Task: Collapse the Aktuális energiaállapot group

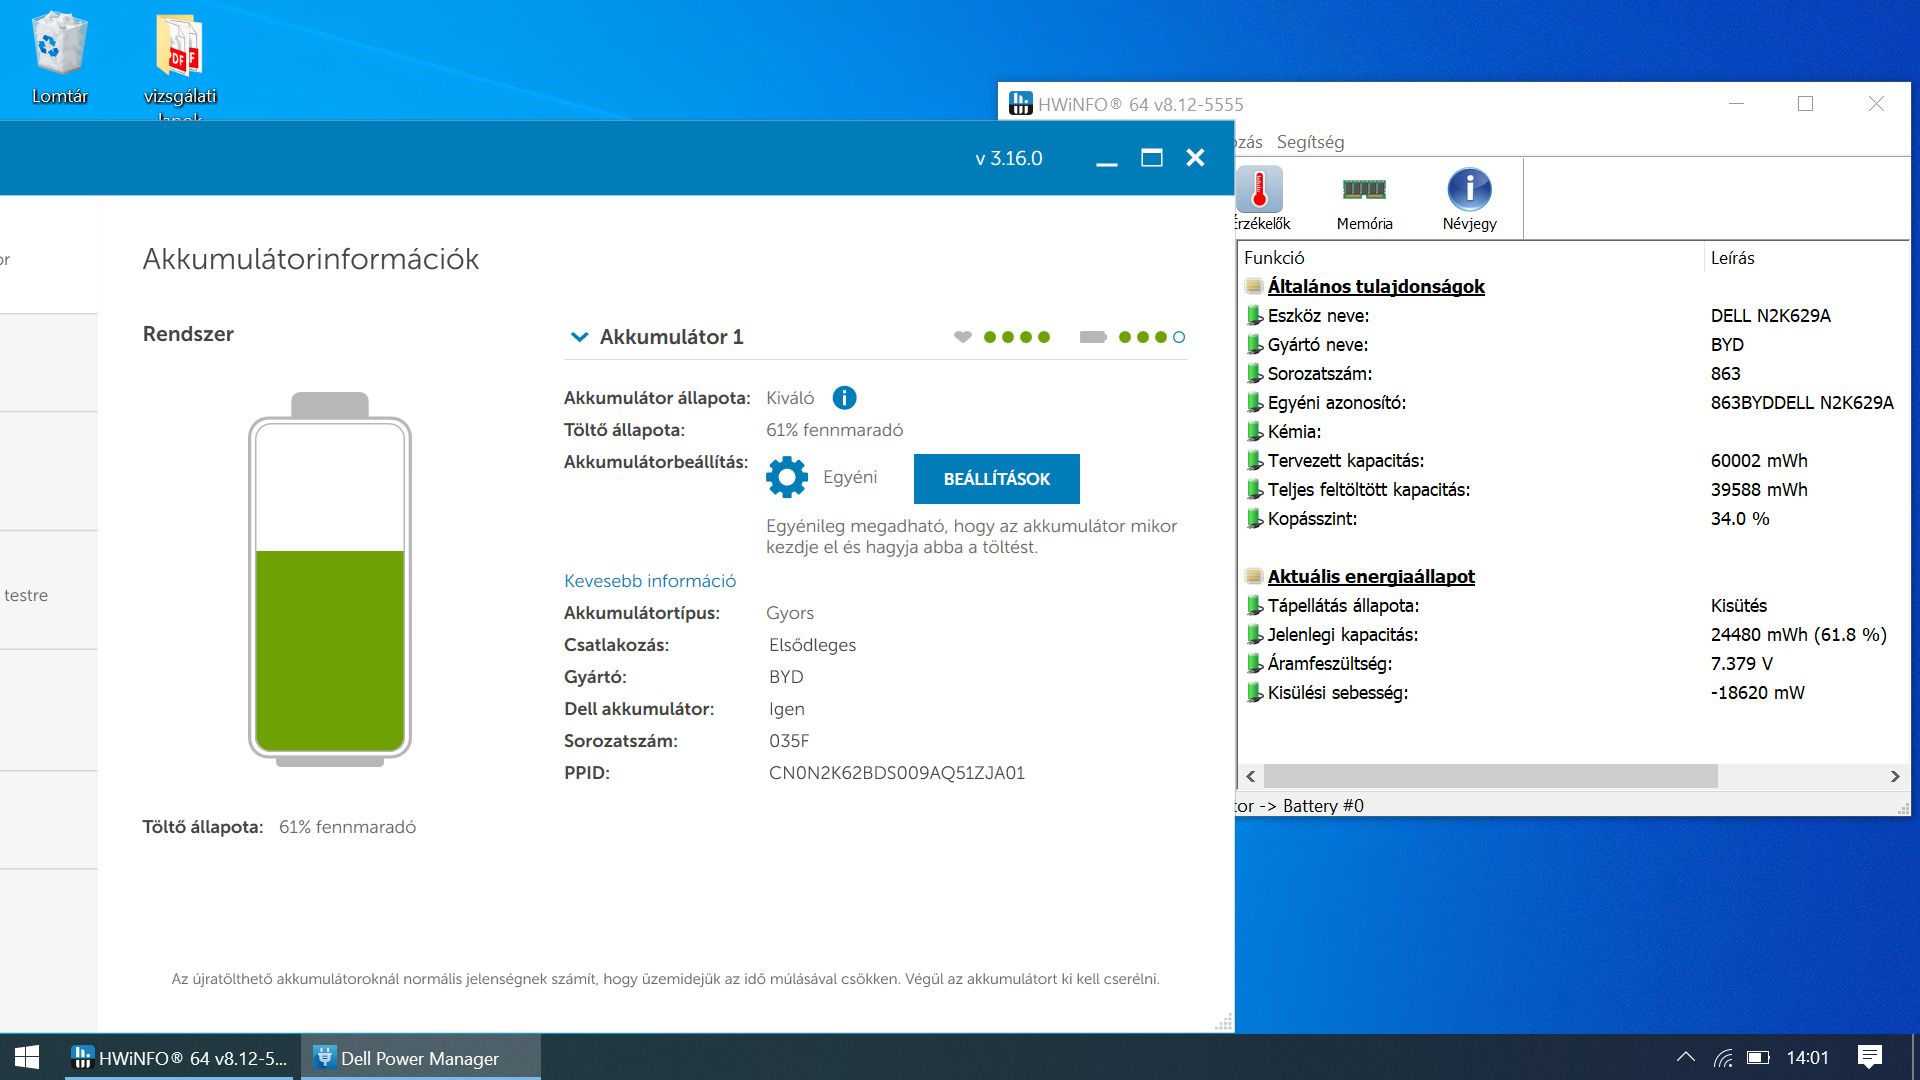Action: (x=1359, y=577)
